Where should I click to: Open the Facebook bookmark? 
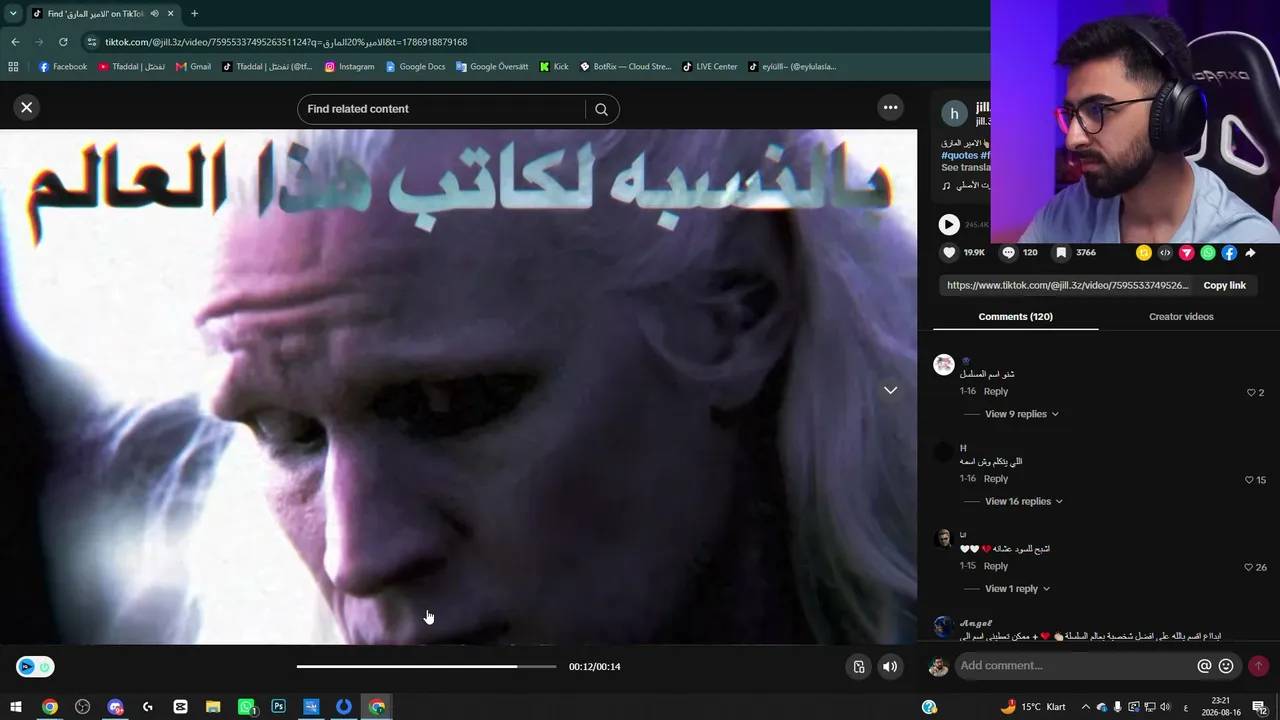tap(63, 67)
